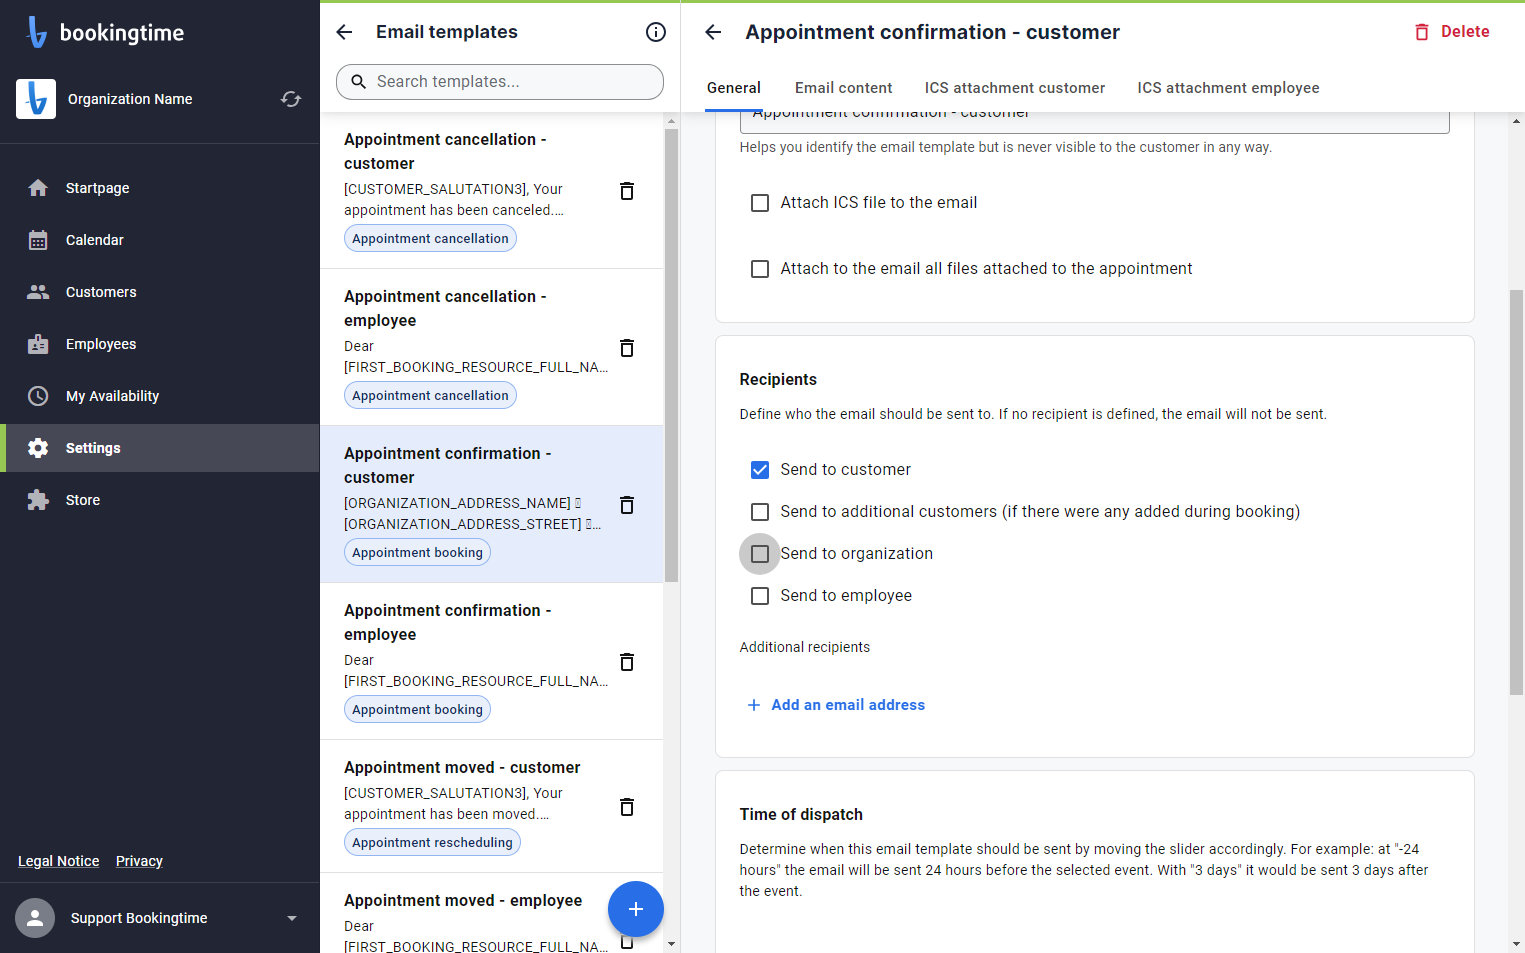Uncheck Send to customer
This screenshot has height=953, width=1525.
coord(760,470)
